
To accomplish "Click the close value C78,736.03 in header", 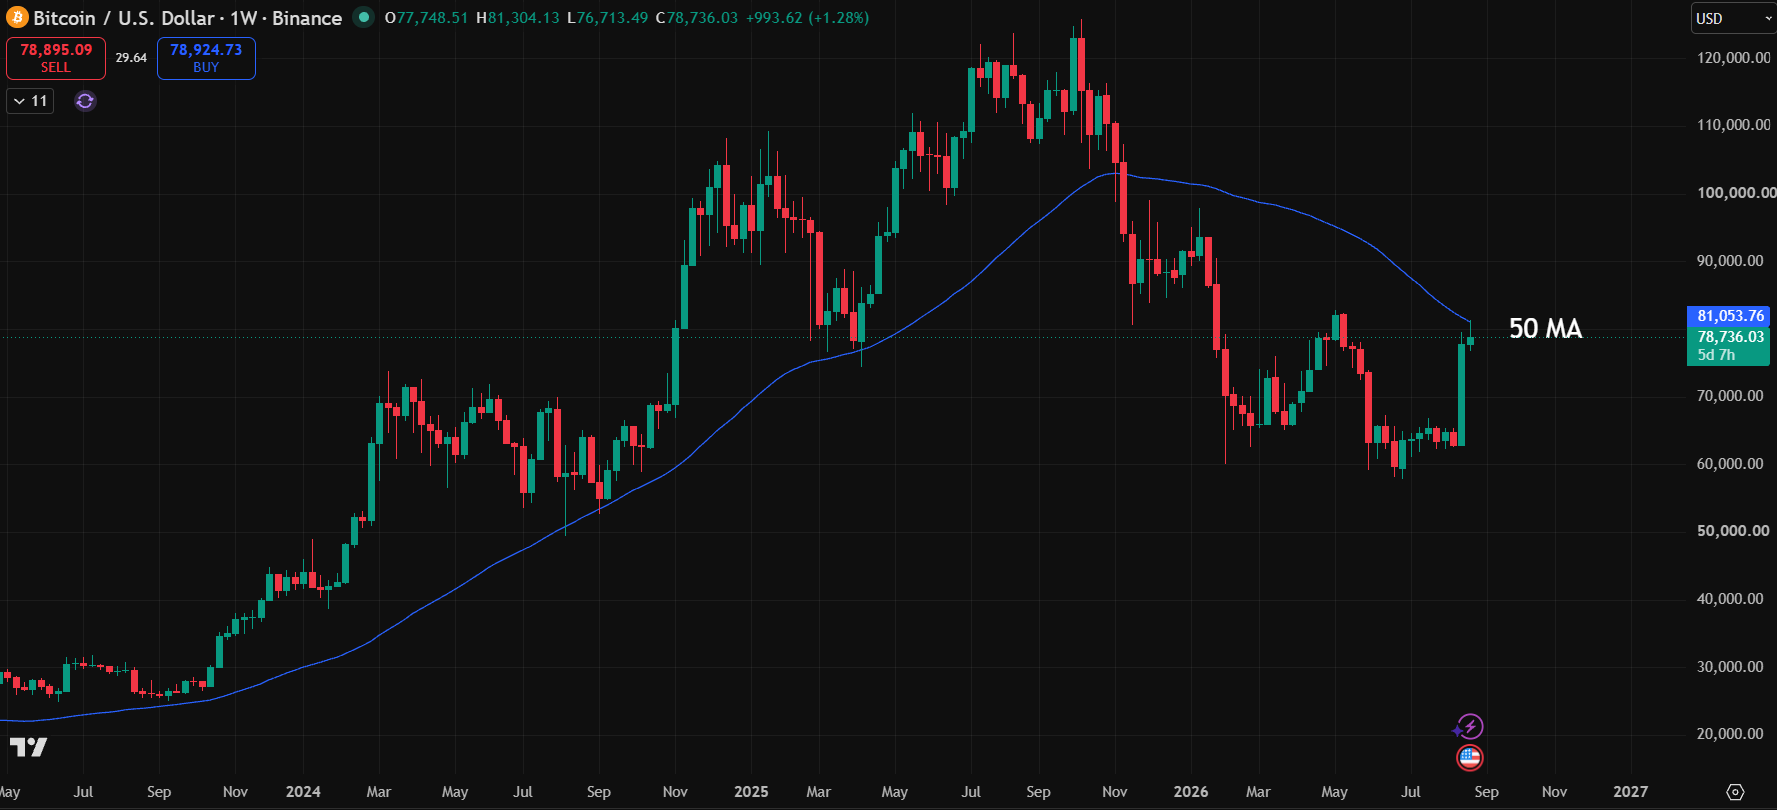I will 696,18.
